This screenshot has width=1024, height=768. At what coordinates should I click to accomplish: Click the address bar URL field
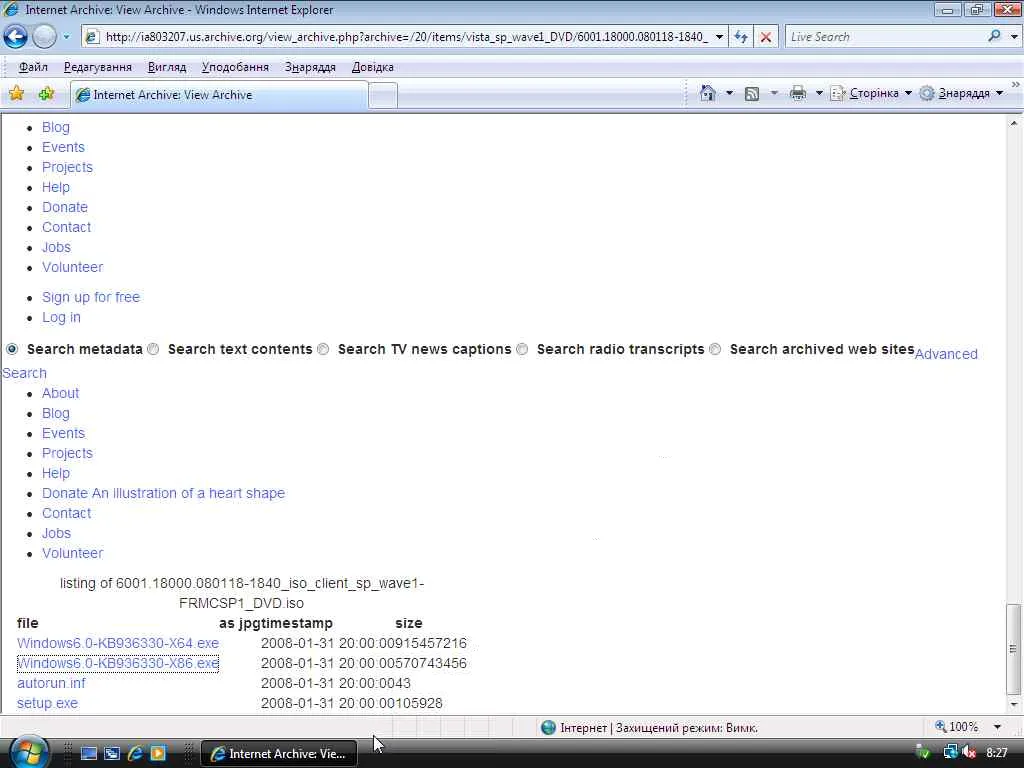[x=405, y=37]
